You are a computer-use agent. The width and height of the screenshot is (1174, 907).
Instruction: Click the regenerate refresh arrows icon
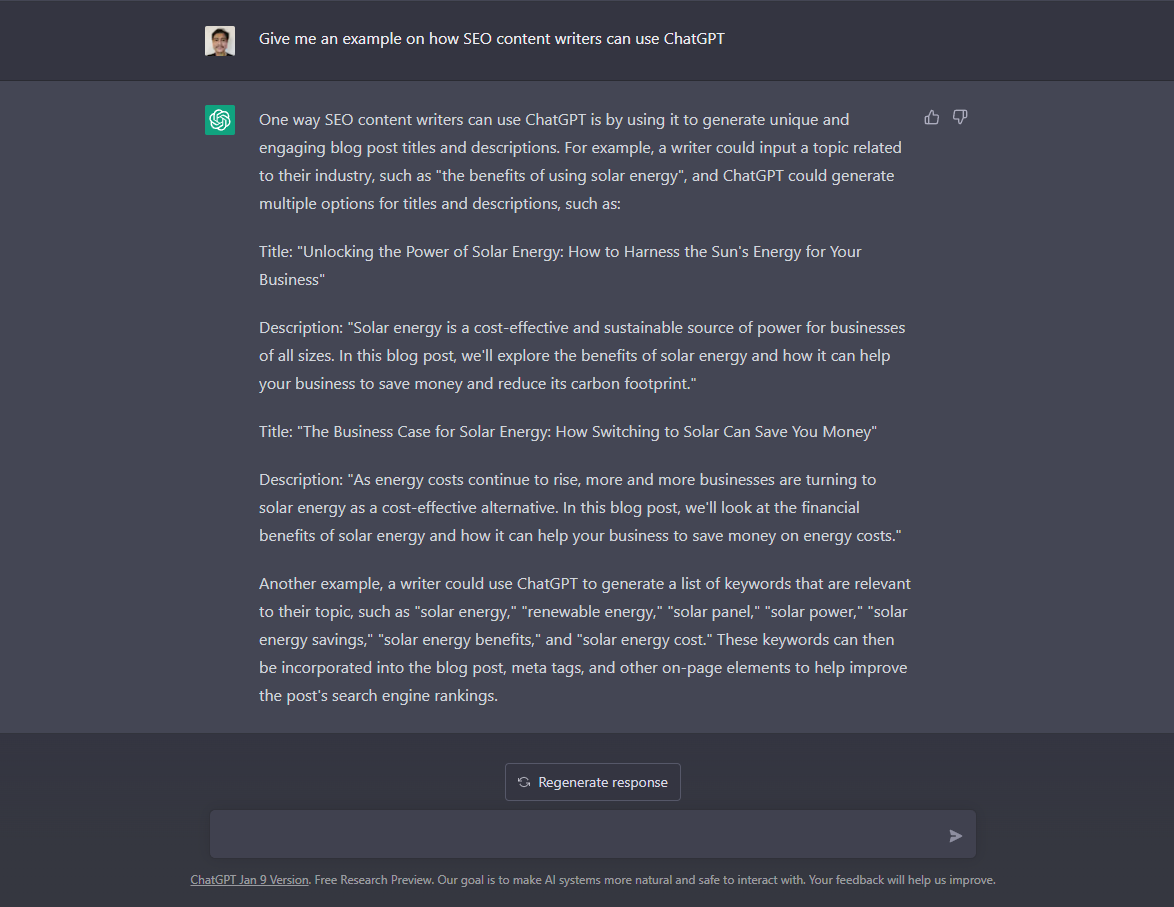click(524, 782)
